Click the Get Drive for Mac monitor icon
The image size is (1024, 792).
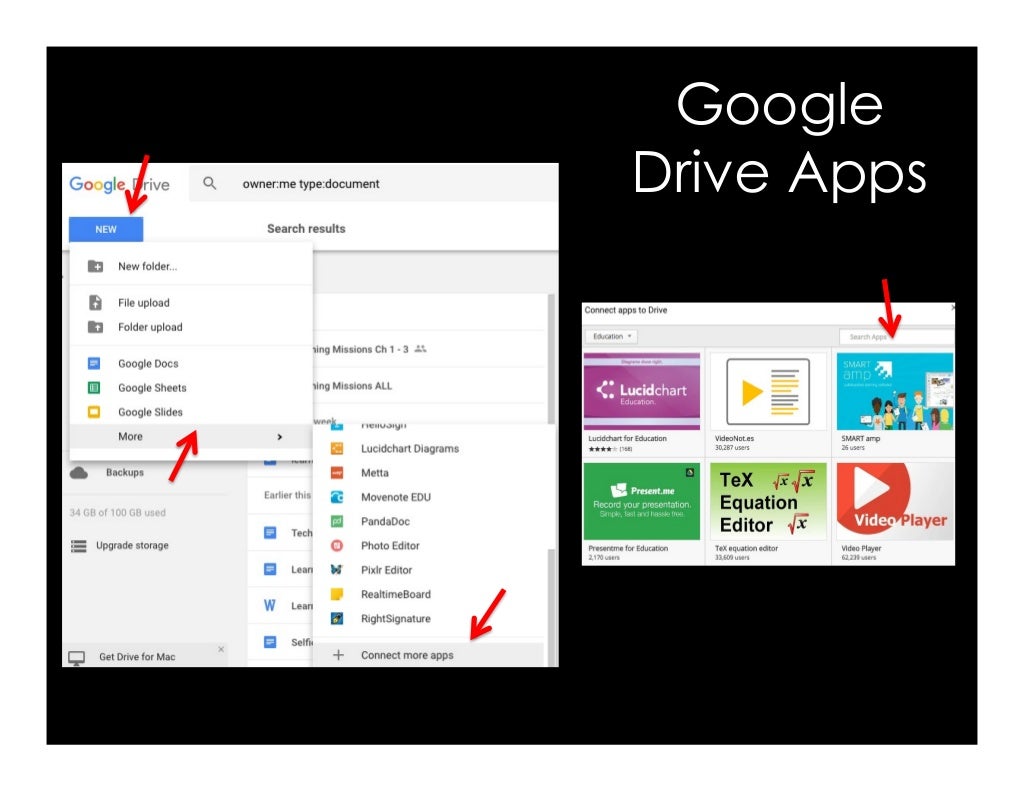[x=77, y=657]
